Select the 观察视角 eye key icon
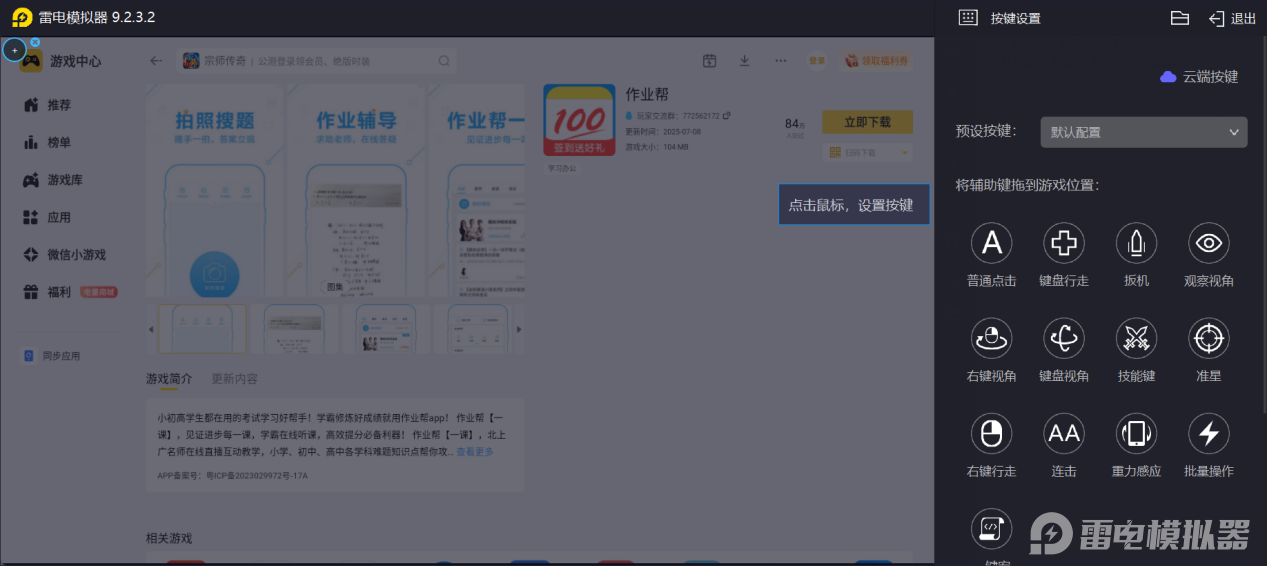The height and width of the screenshot is (566, 1267). [1208, 243]
